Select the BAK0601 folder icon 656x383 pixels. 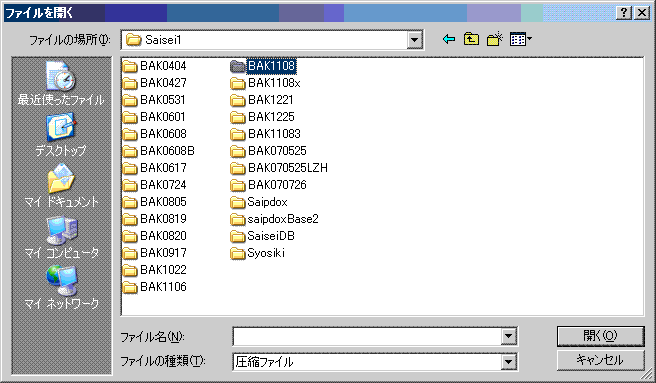[130, 117]
